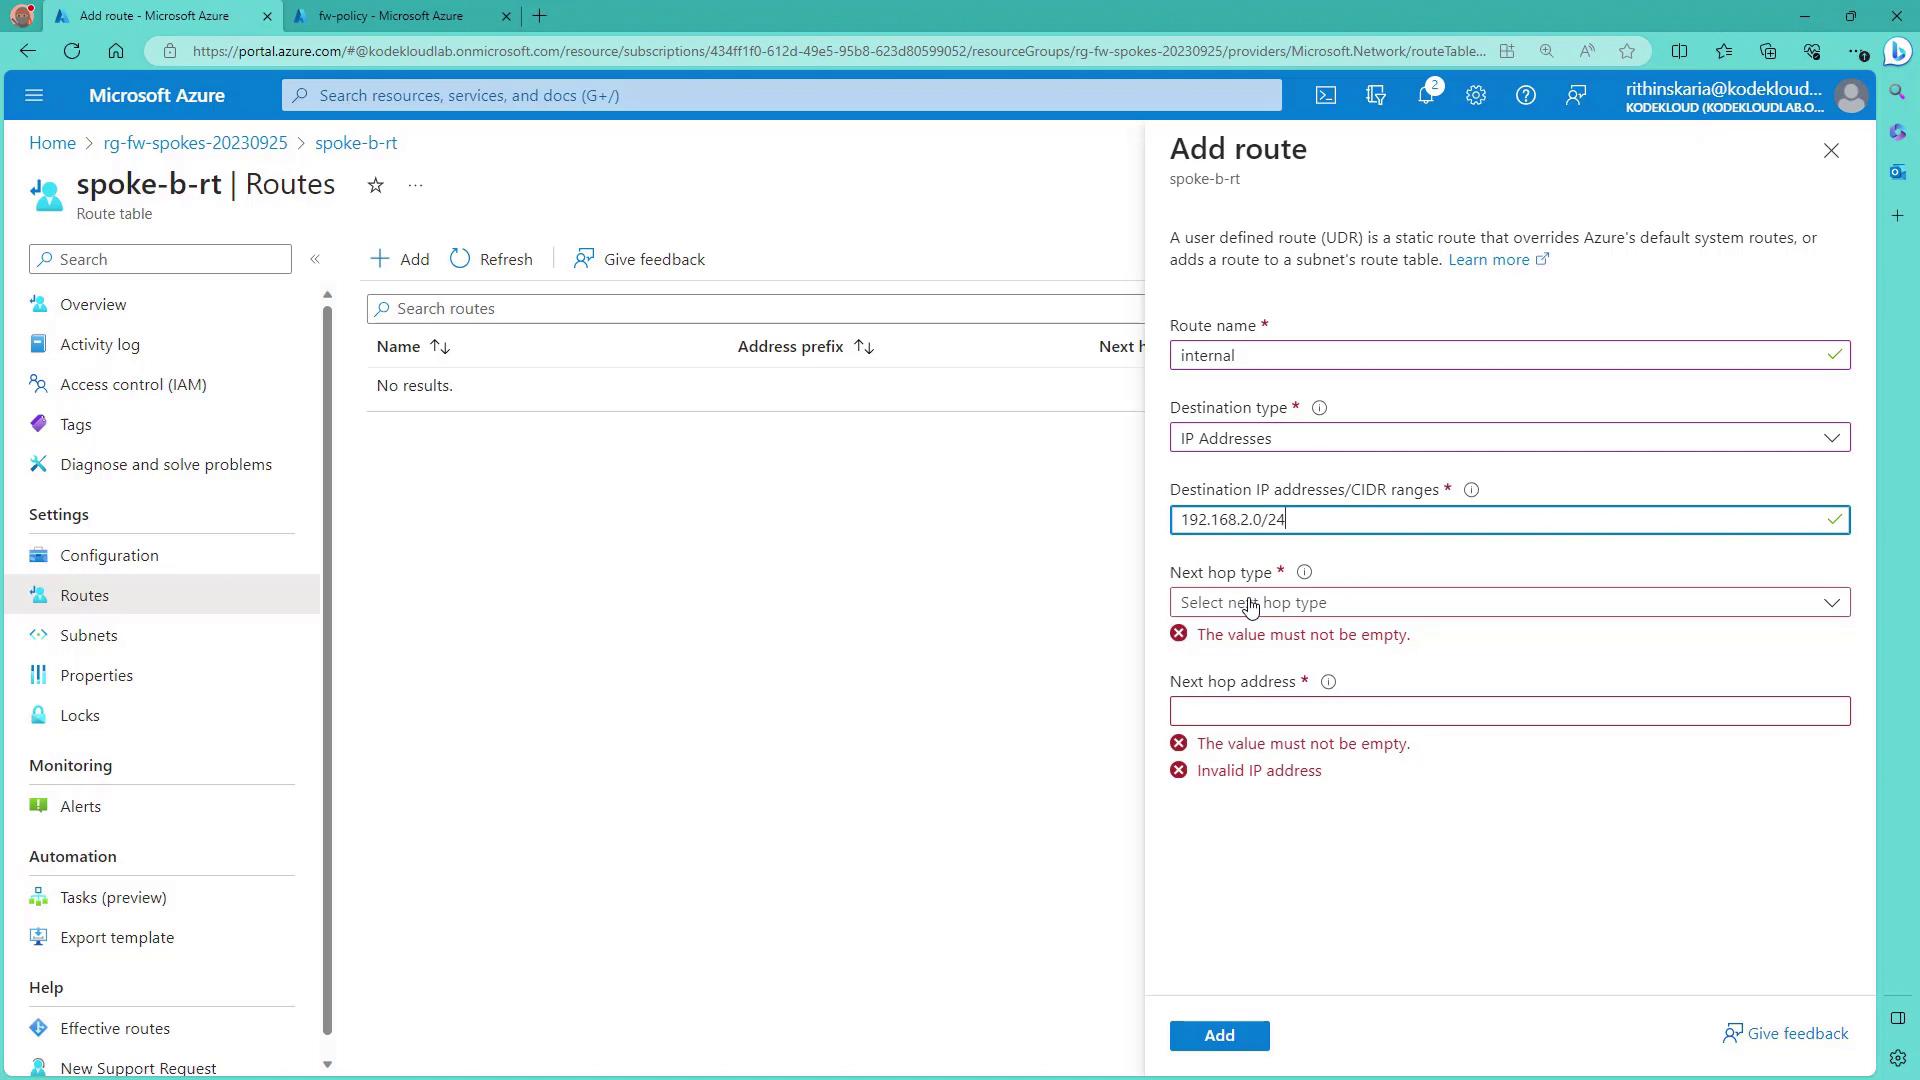This screenshot has width=1920, height=1080.
Task: Switch to the fw-policy browser tab
Action: tap(390, 16)
